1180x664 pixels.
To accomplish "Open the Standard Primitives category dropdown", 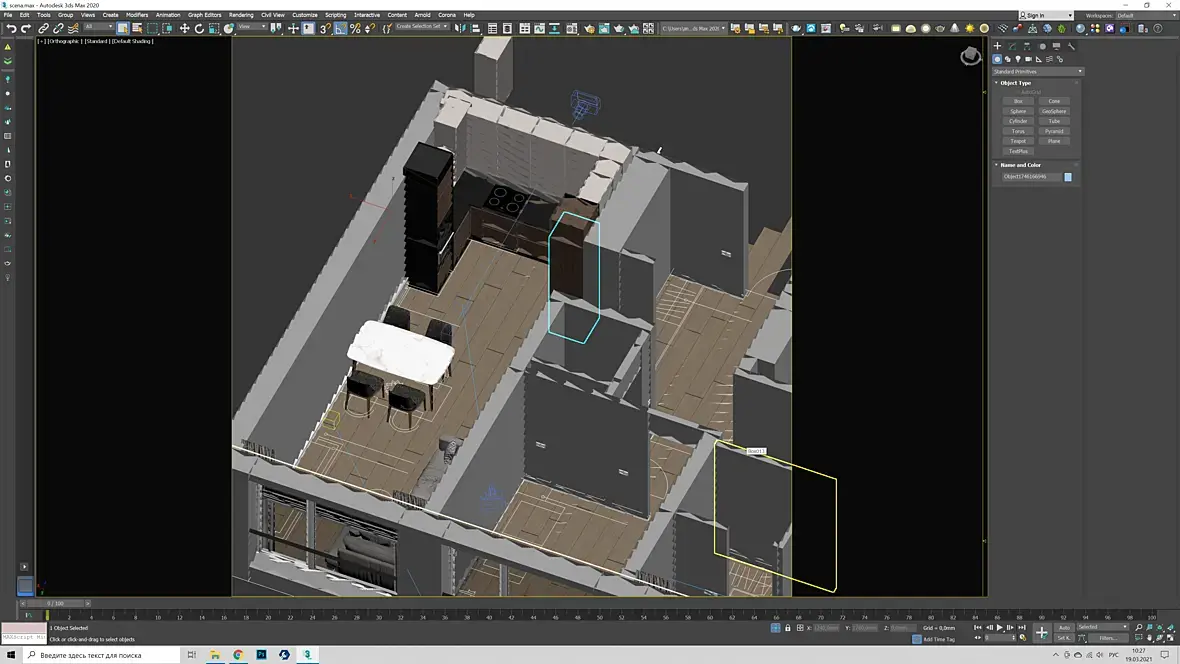I will click(x=1037, y=72).
